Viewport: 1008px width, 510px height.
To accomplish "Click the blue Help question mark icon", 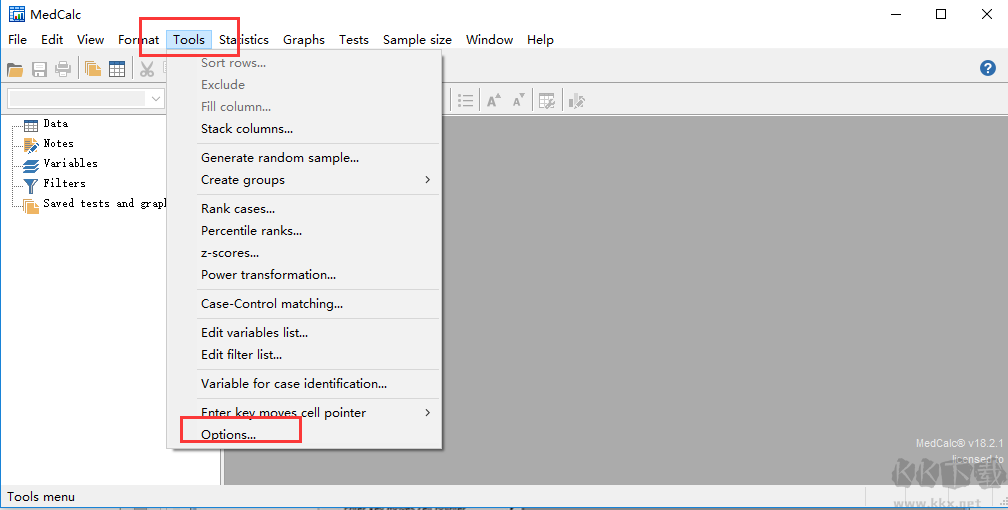I will (x=988, y=68).
